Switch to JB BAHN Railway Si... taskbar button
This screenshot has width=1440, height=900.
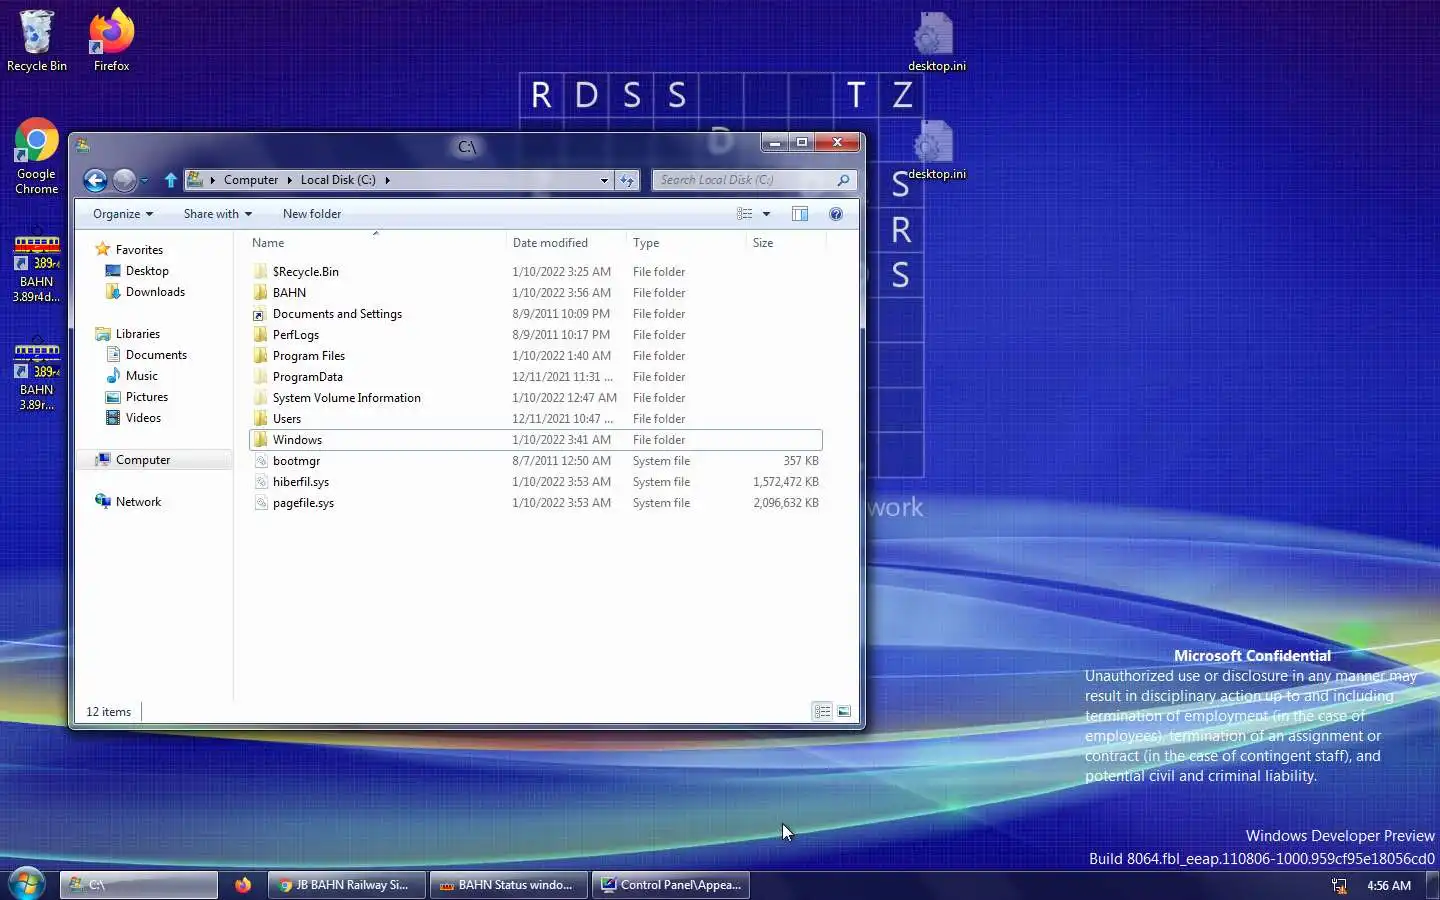(347, 885)
